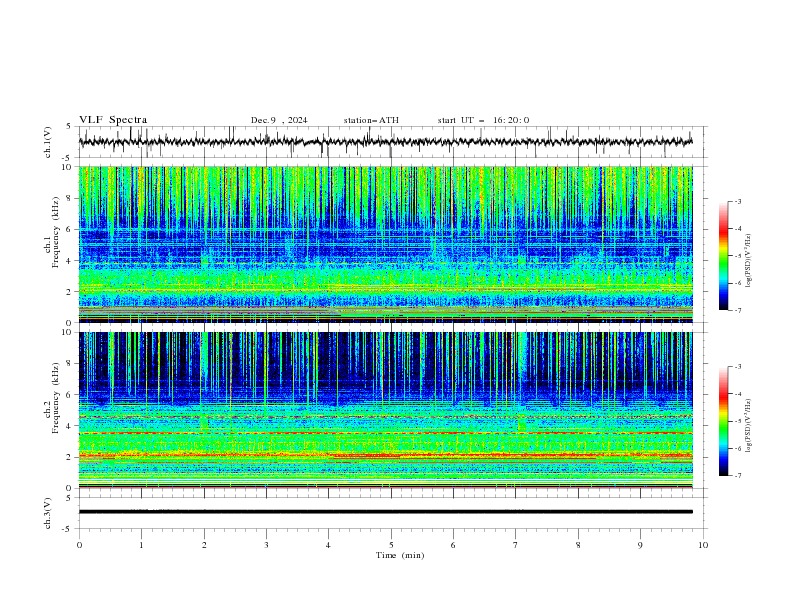Click the 'Time (min)' axis label
792x612 pixels.
pyautogui.click(x=400, y=555)
